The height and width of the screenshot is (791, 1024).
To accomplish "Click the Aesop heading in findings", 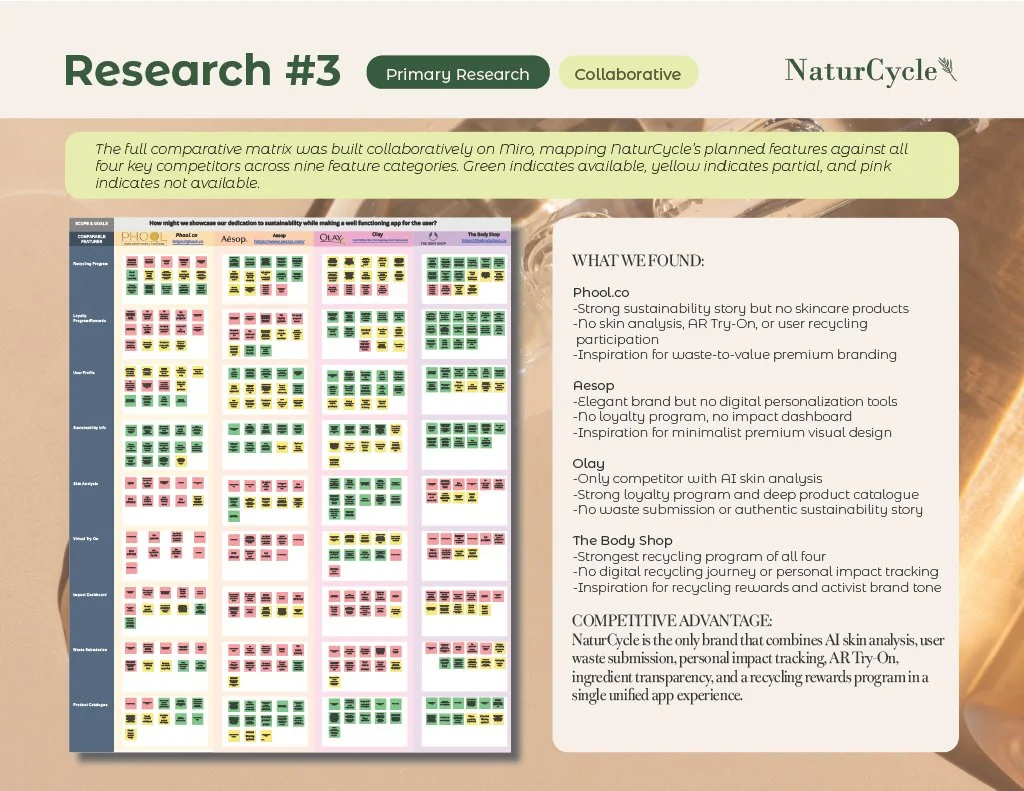I will click(593, 385).
